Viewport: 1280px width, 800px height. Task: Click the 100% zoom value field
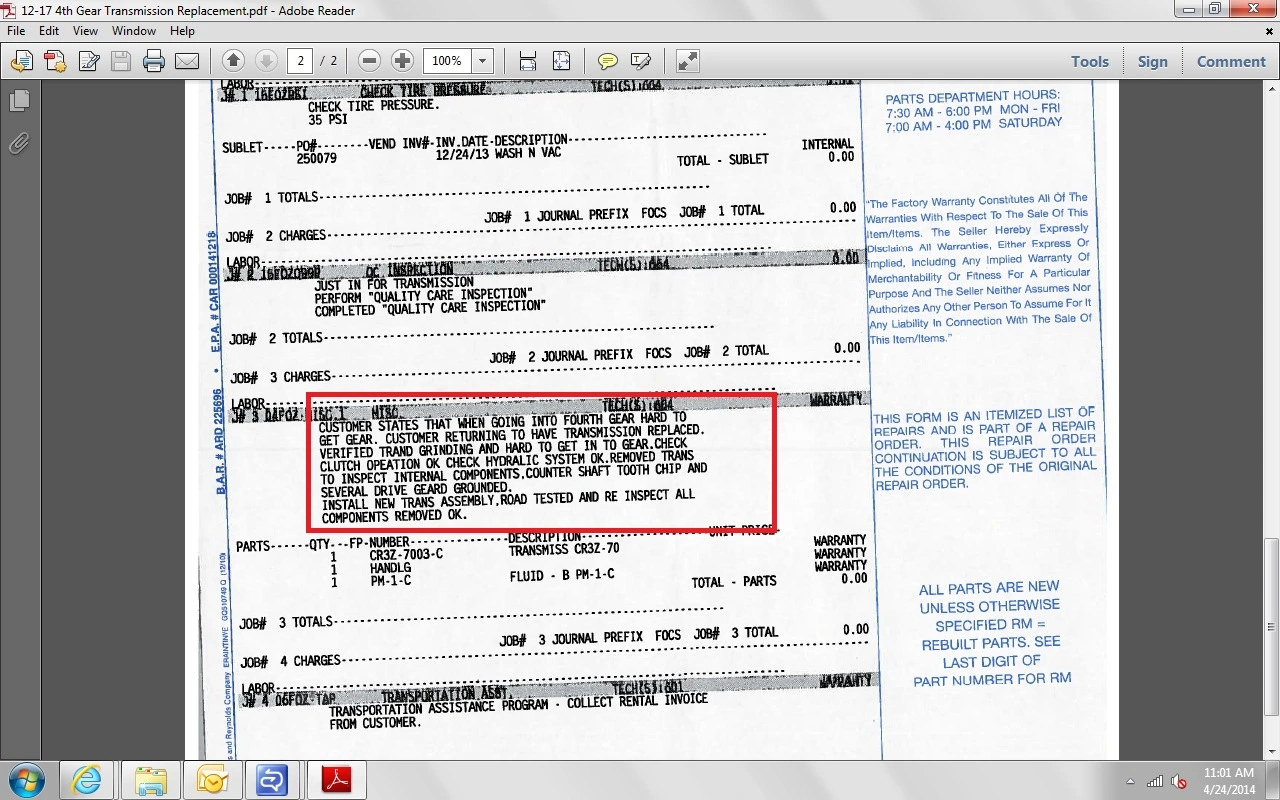[447, 61]
